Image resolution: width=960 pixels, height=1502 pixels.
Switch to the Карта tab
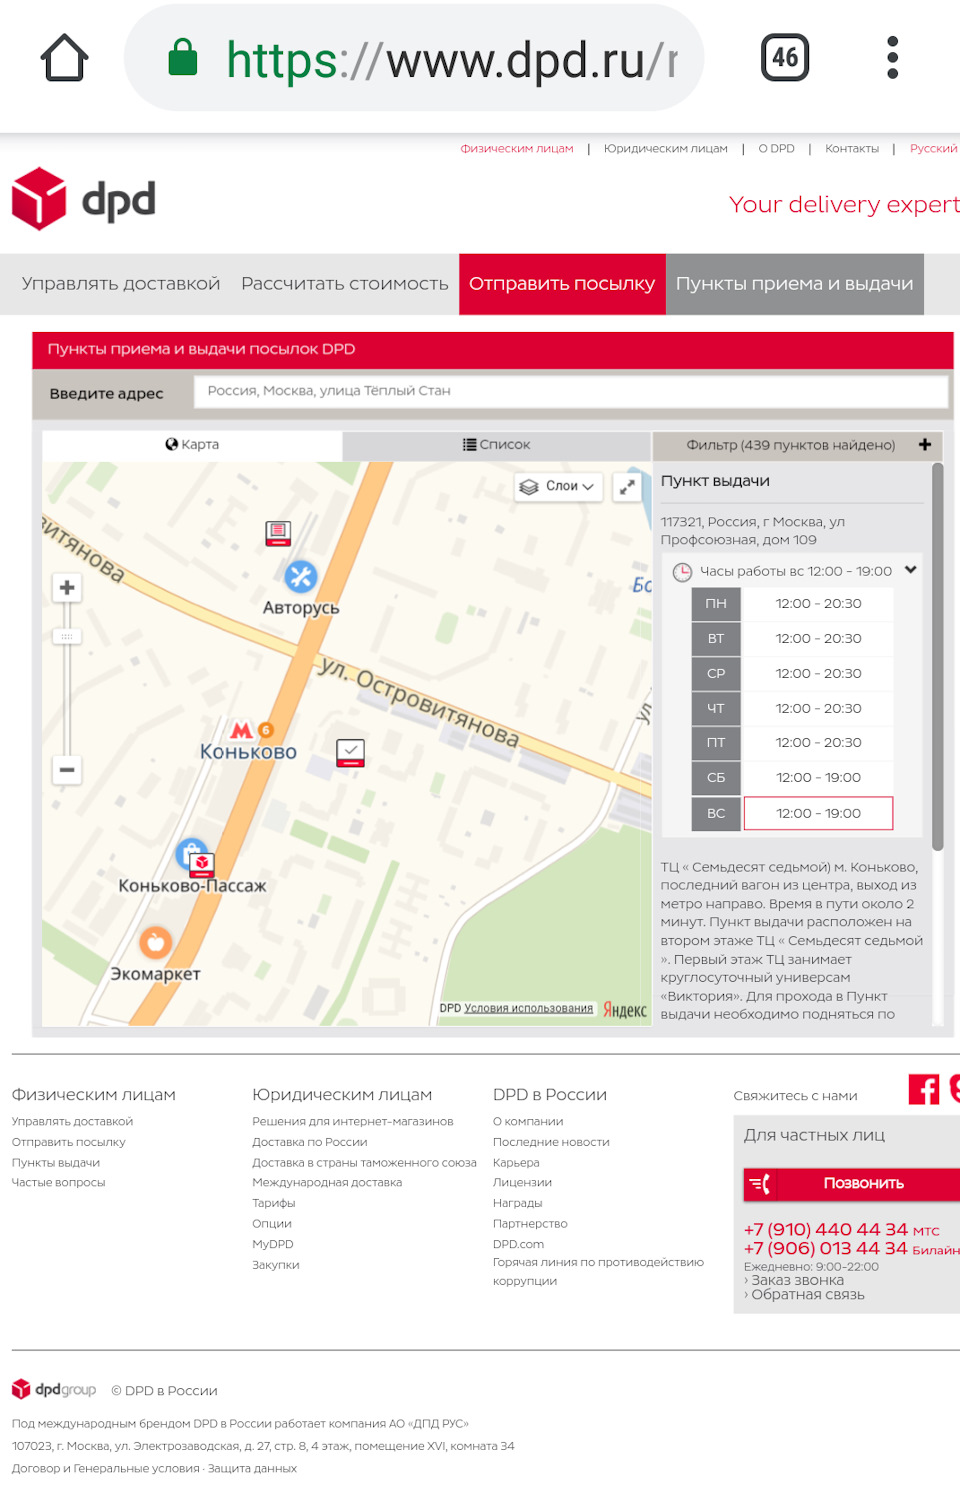coord(192,445)
